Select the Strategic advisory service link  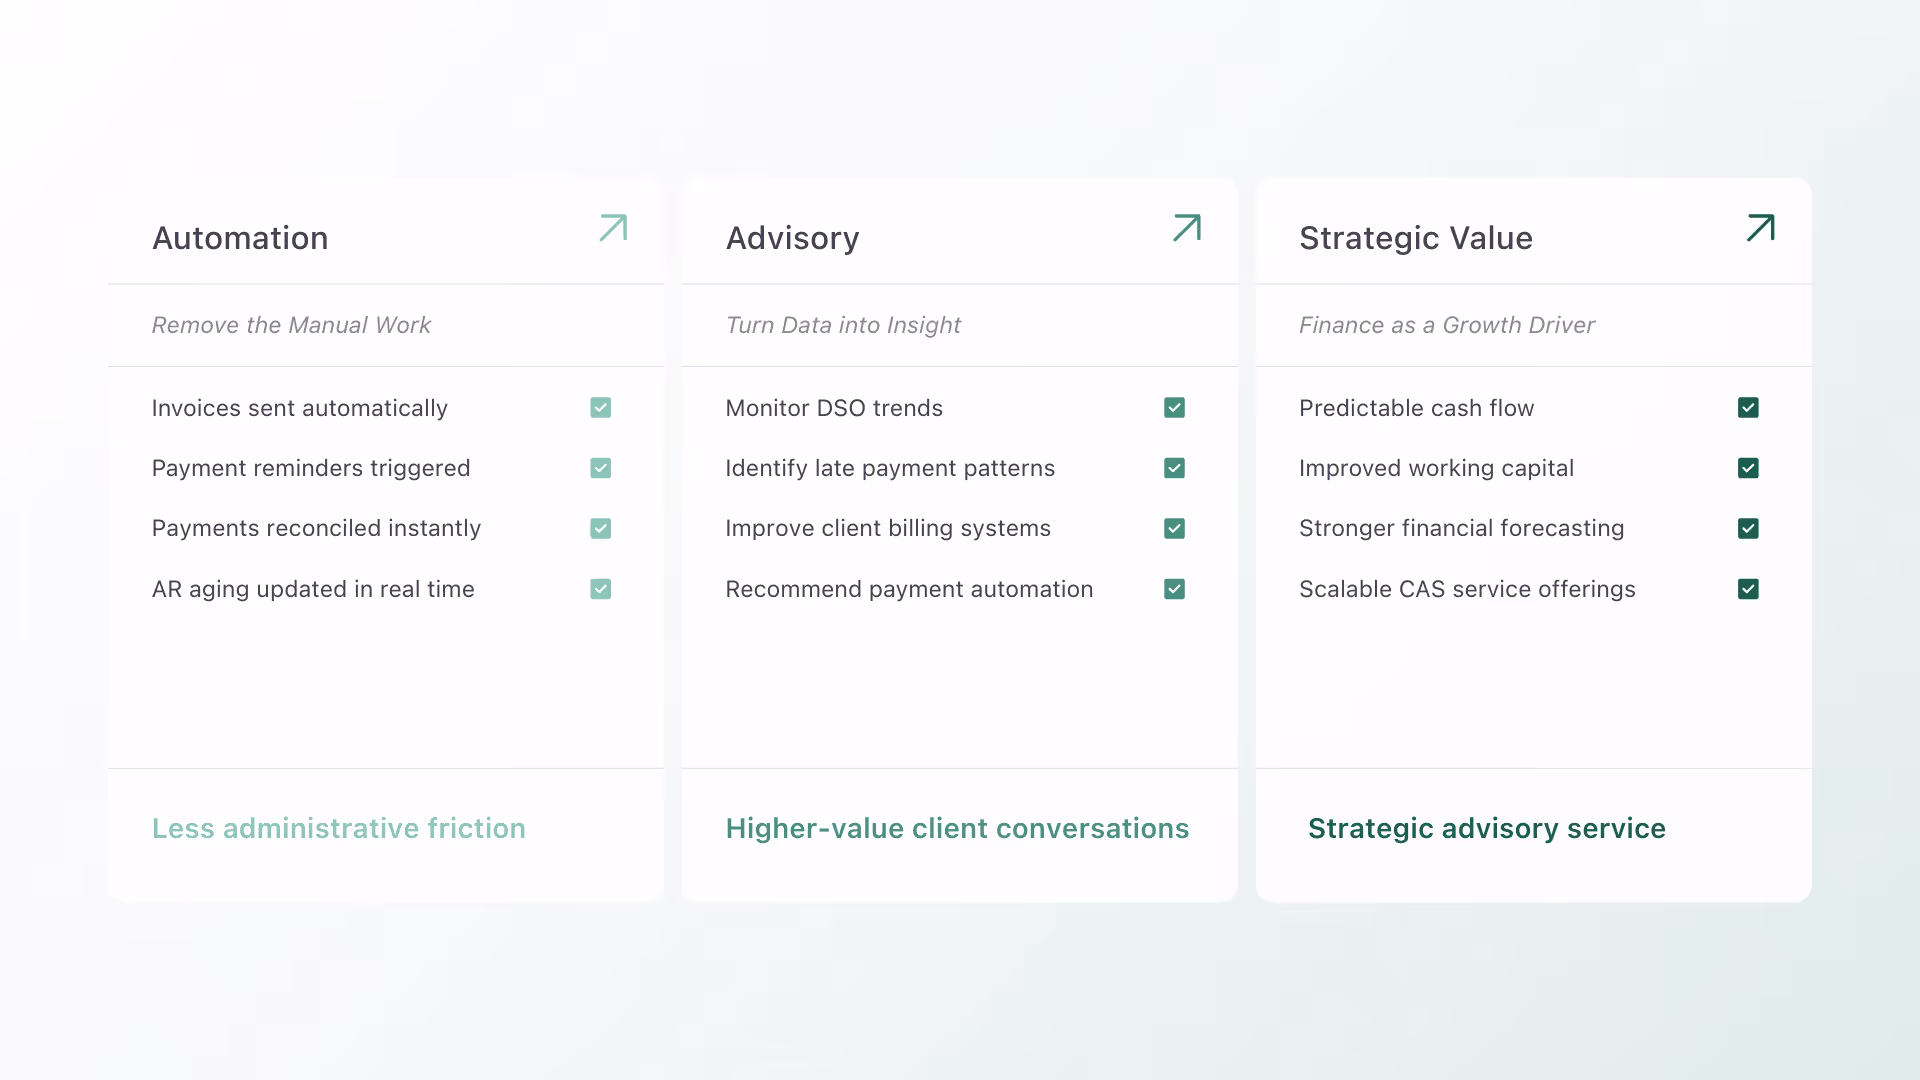click(x=1487, y=828)
